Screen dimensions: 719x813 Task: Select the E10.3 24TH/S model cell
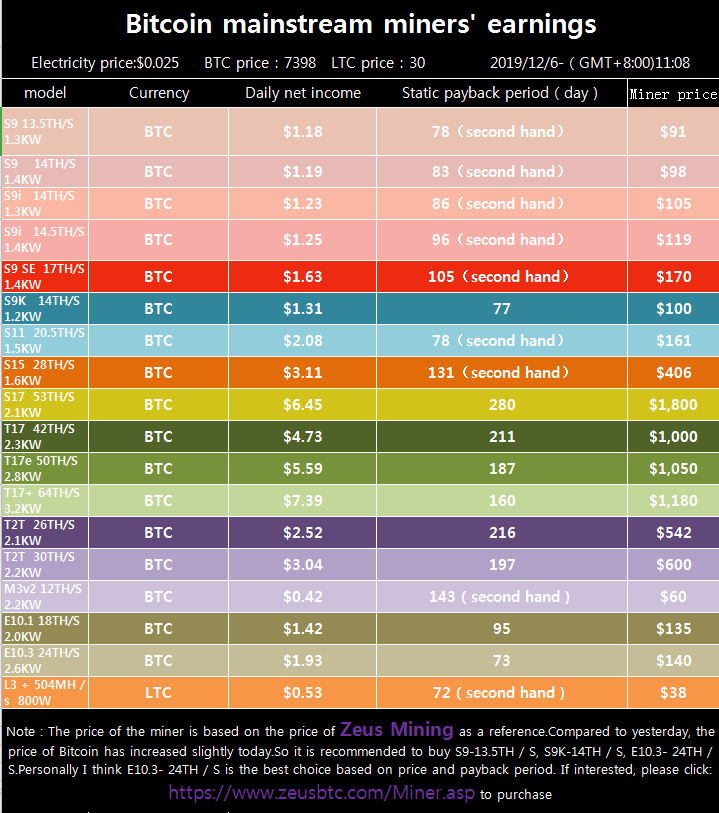[x=45, y=660]
